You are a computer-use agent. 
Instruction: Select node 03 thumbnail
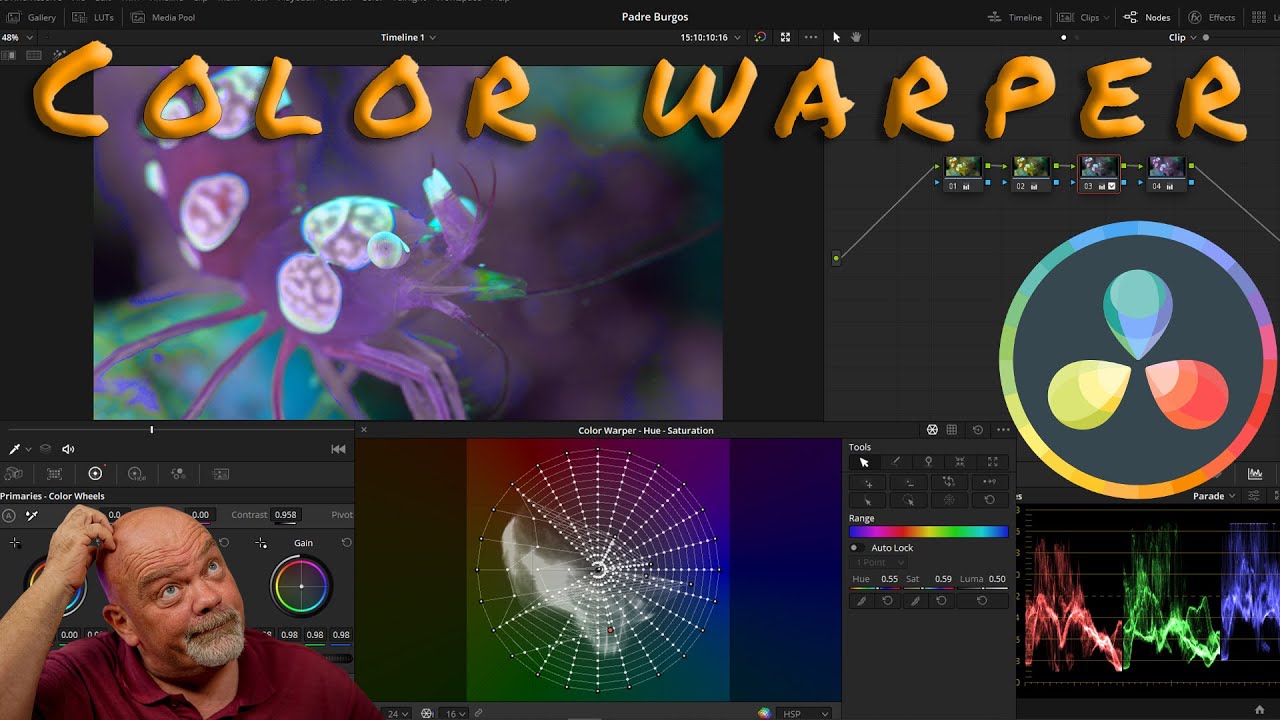[1099, 167]
